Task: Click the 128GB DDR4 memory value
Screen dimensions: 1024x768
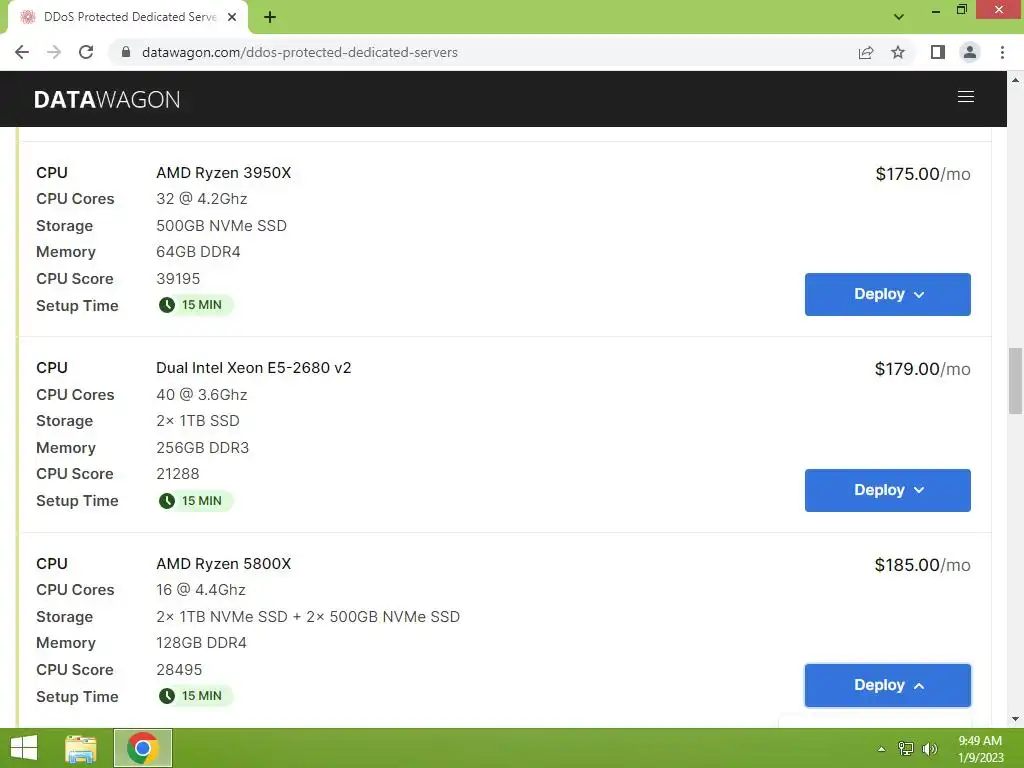Action: coord(201,643)
